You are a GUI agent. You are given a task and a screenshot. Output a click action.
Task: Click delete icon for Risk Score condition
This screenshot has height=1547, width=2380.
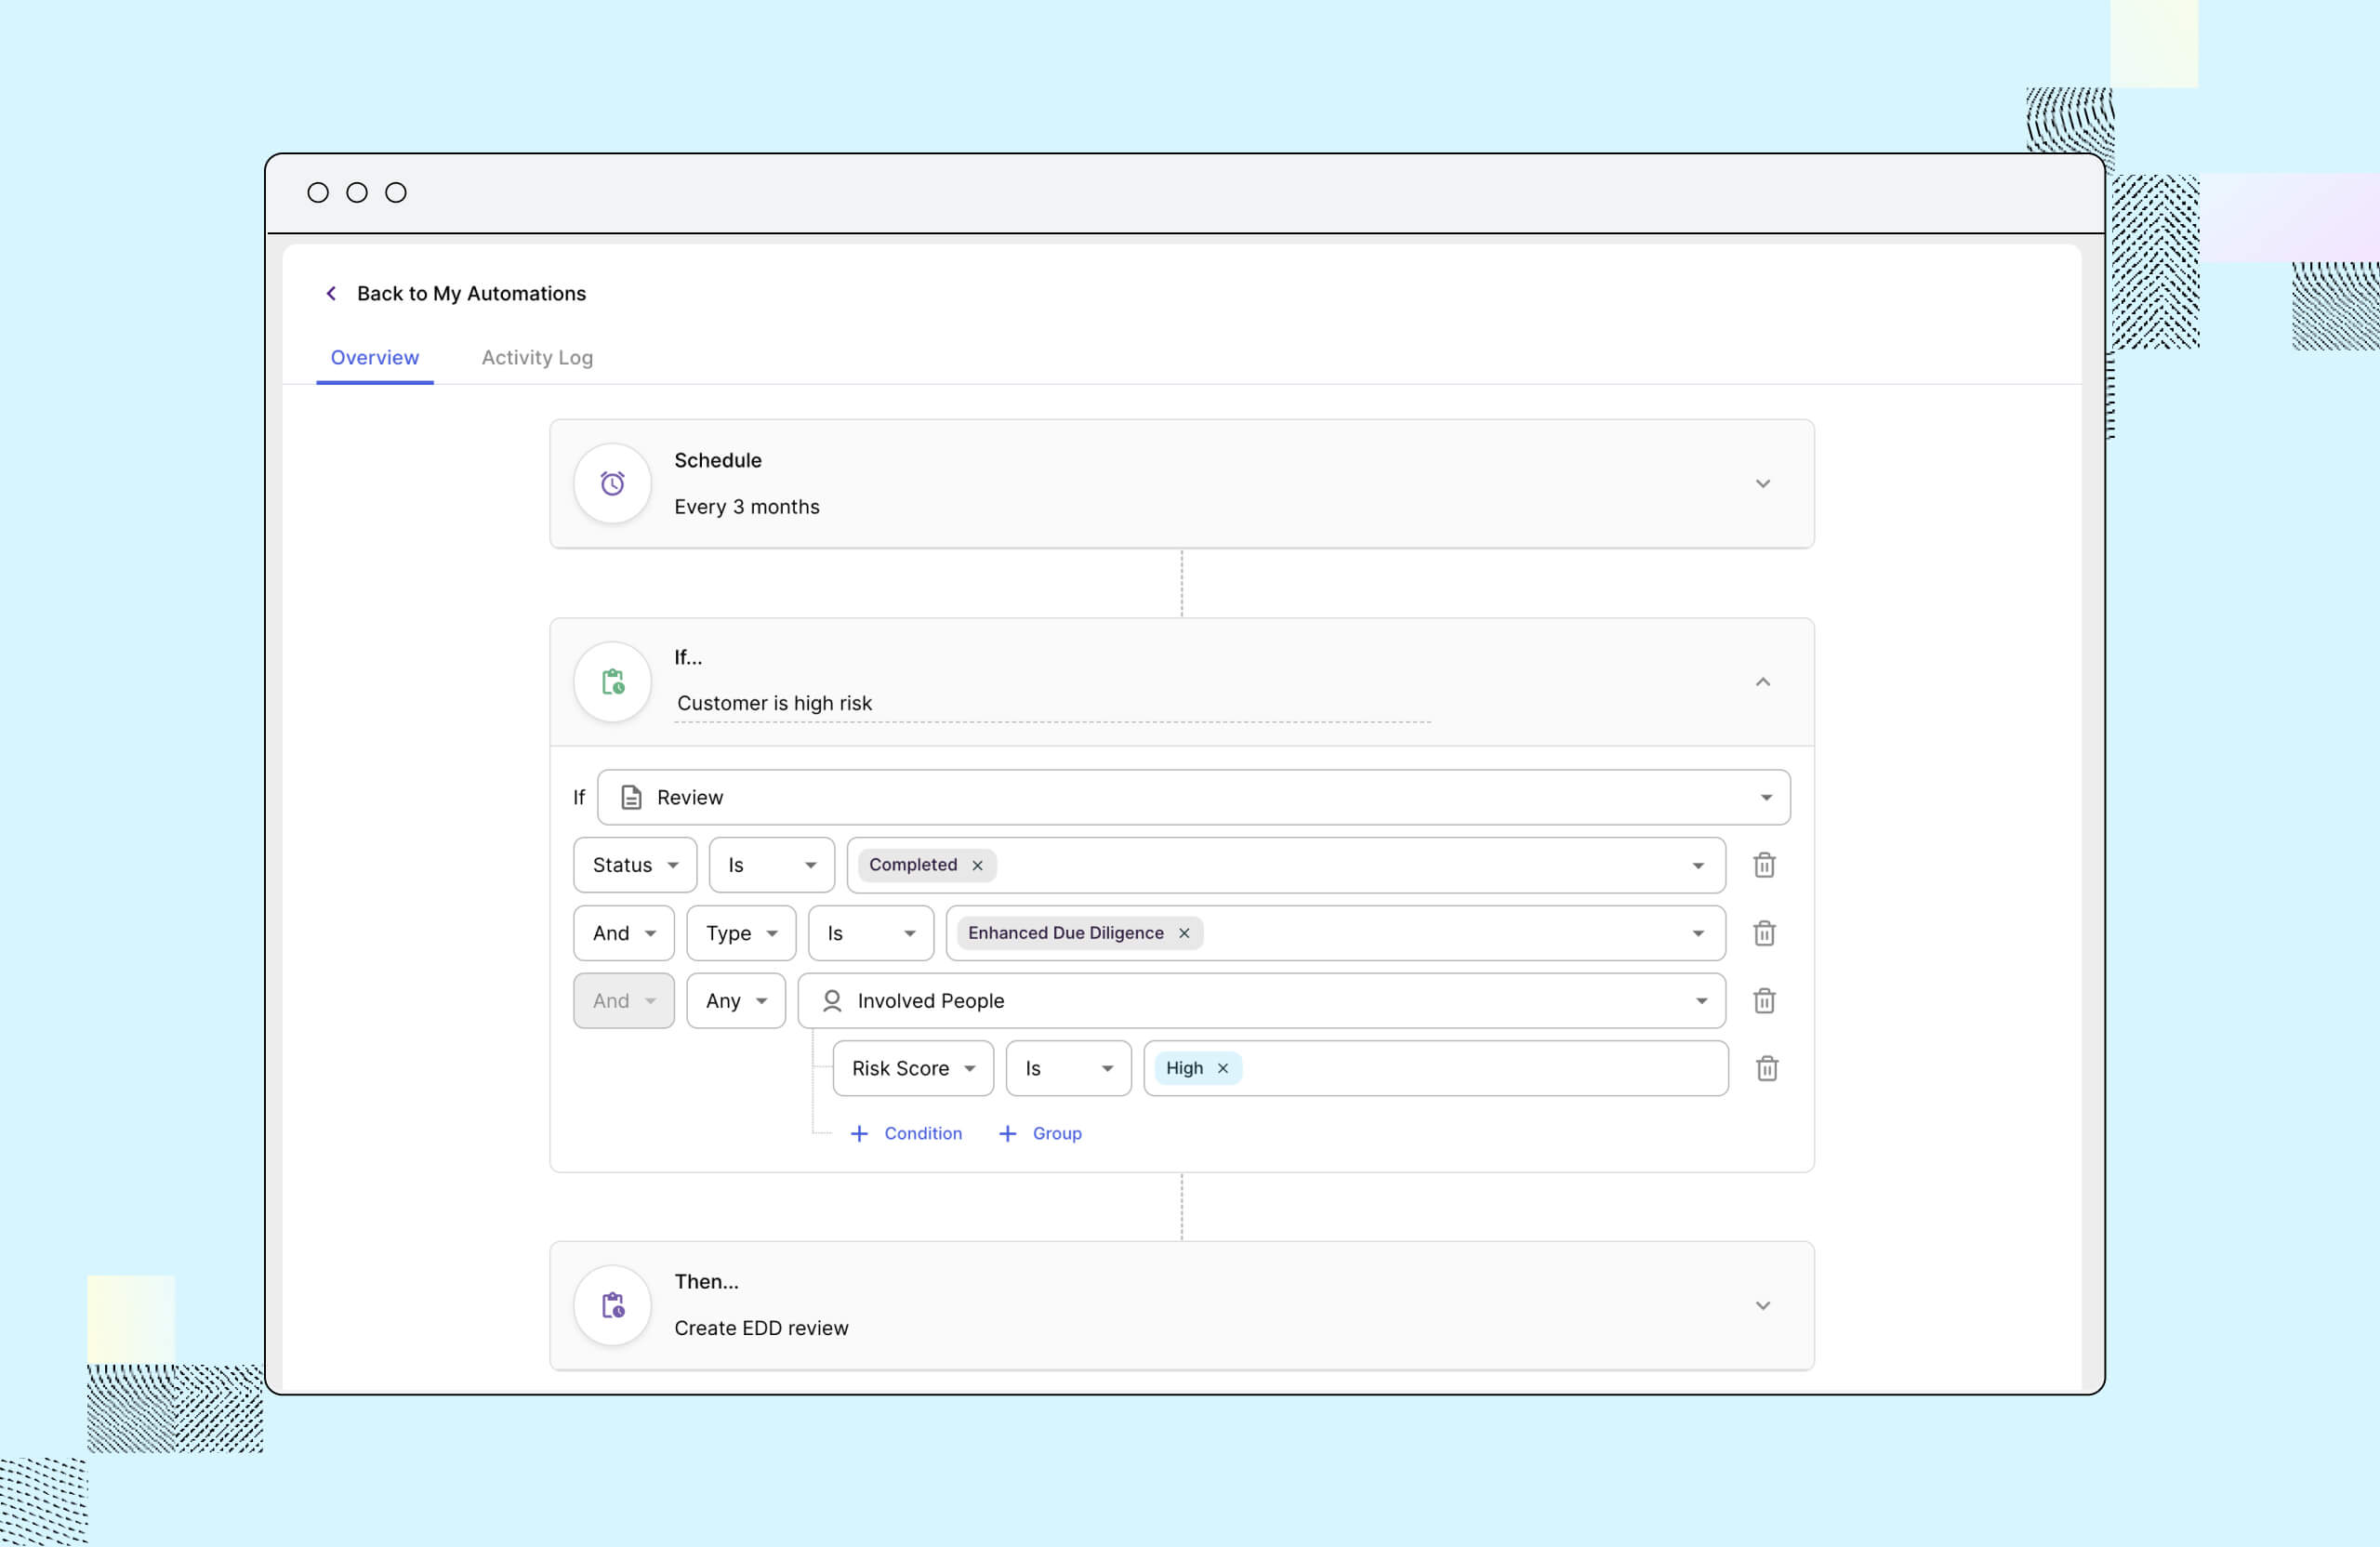click(1765, 1068)
